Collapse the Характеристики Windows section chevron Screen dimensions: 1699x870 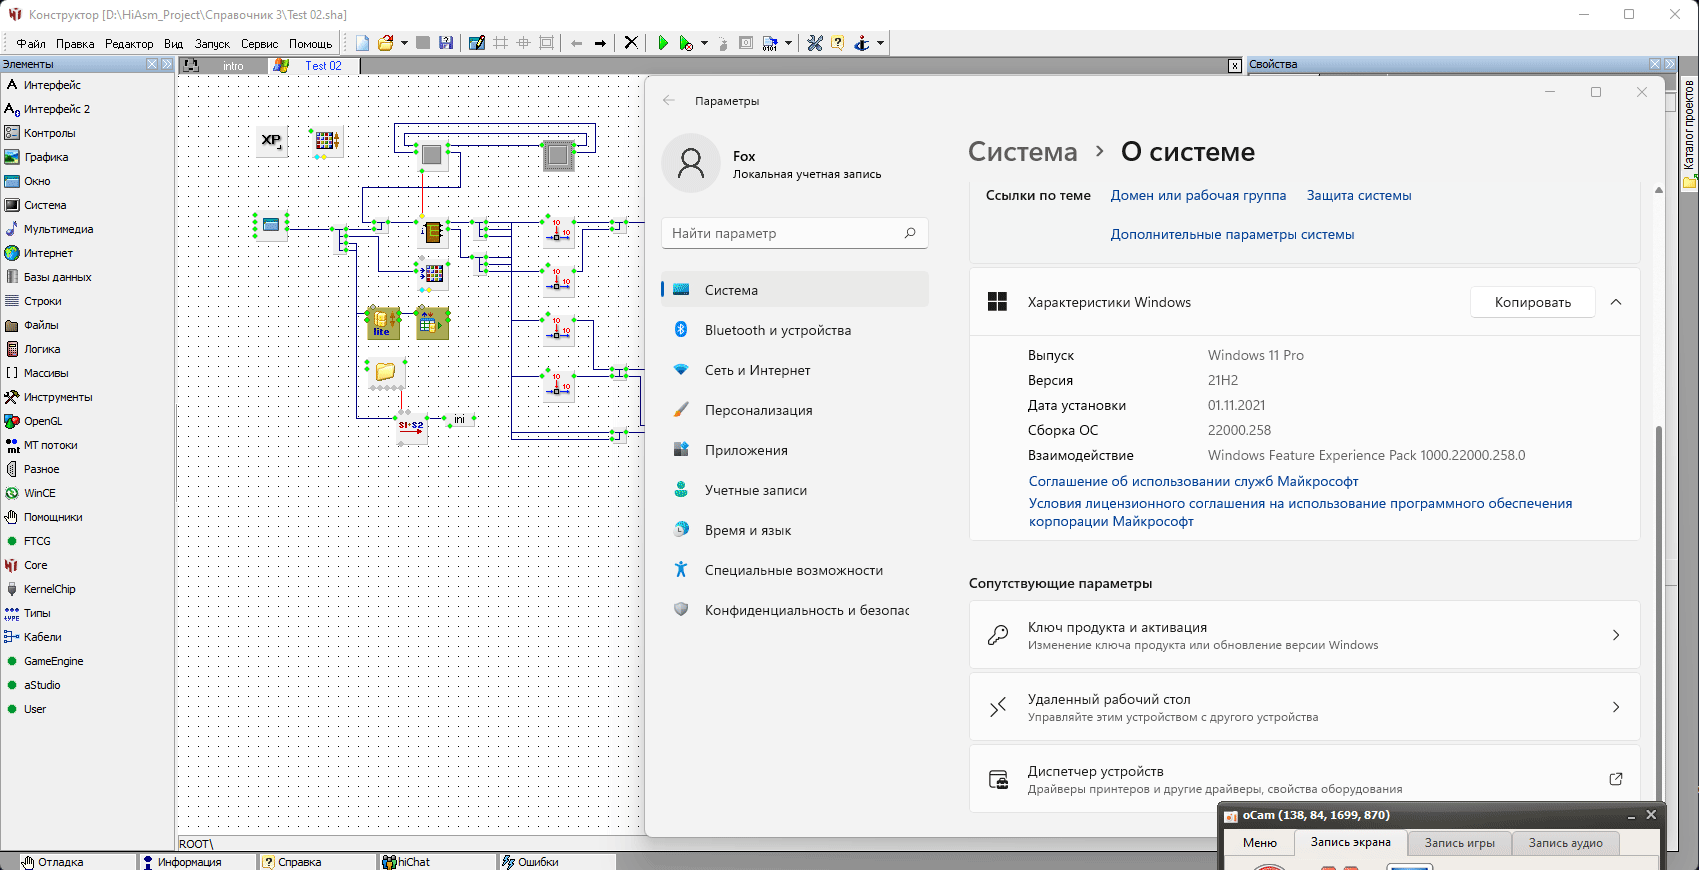[x=1616, y=302]
